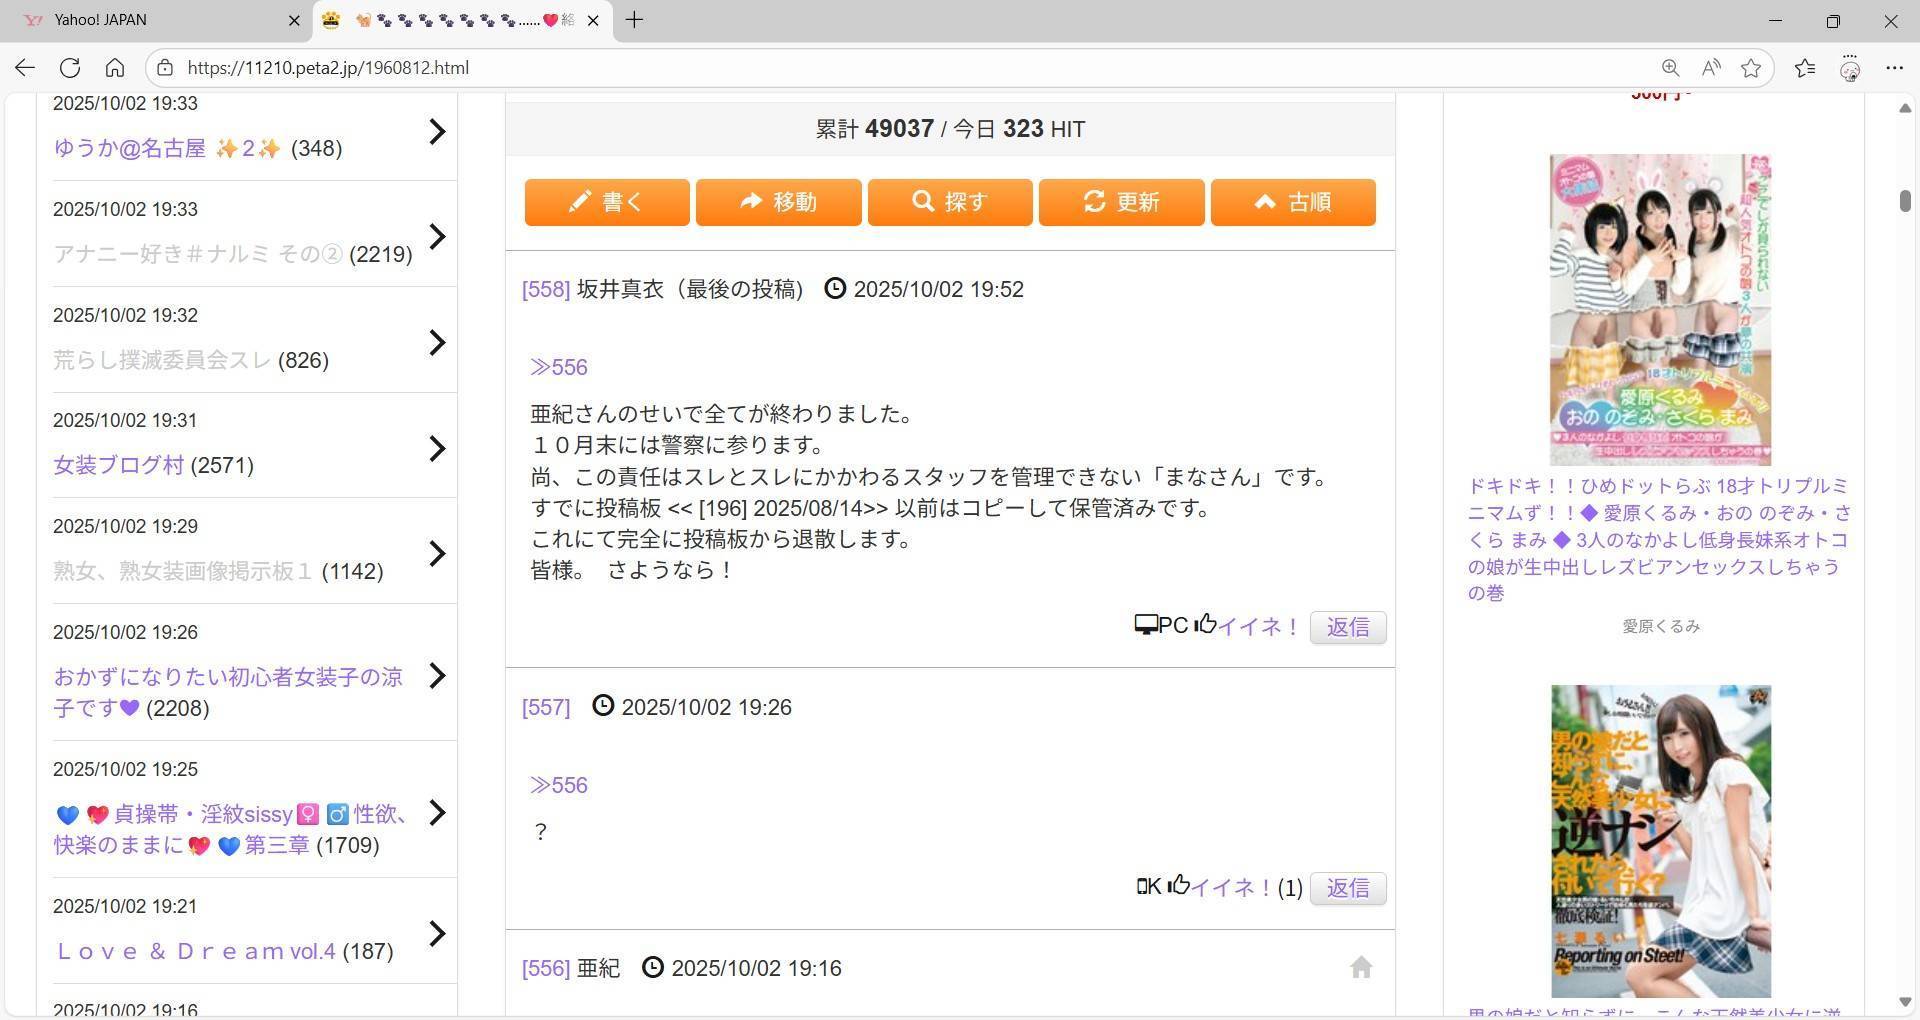Click the URL address bar field

click(900, 68)
